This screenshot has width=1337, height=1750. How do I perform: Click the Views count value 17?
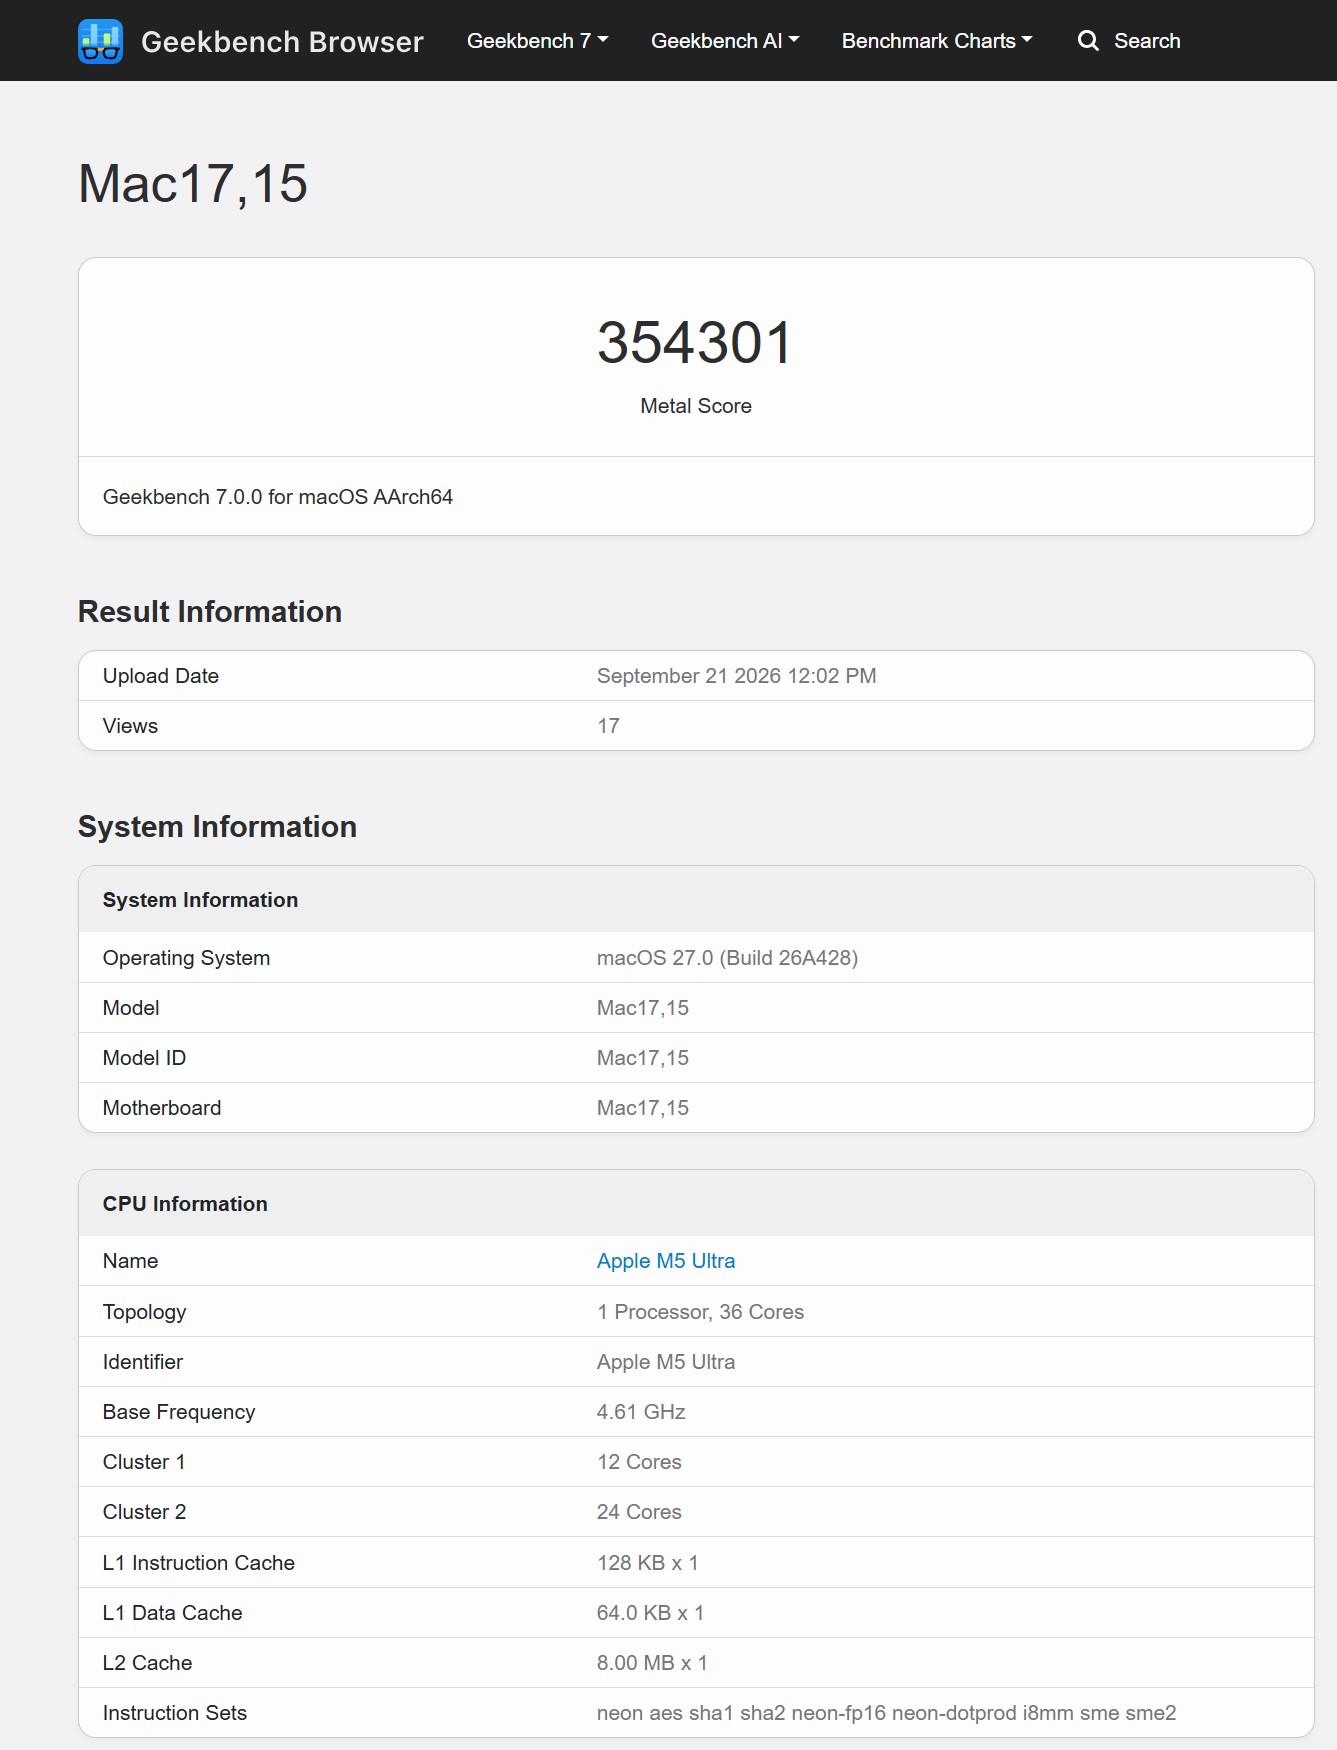pos(608,726)
